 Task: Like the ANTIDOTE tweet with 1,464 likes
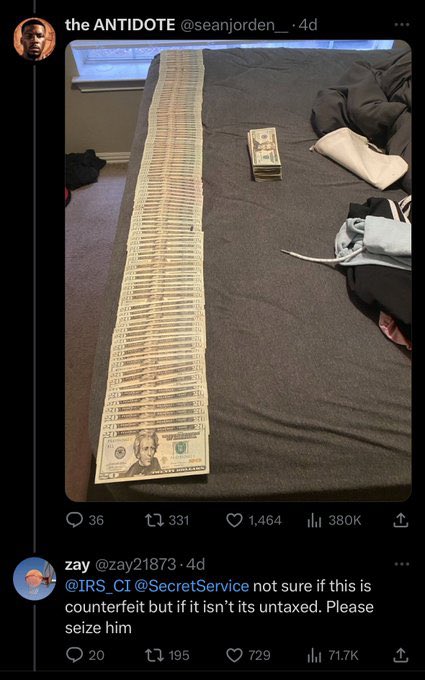(255, 520)
